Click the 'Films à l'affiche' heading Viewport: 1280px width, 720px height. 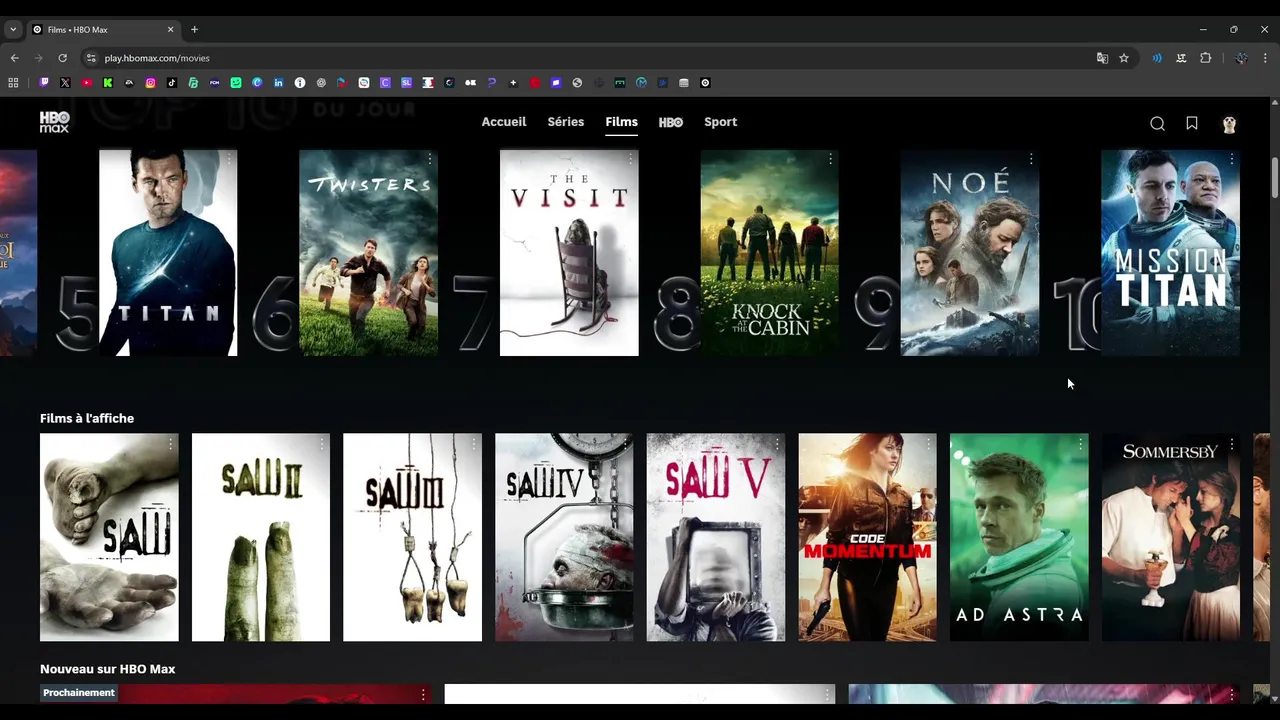(87, 418)
